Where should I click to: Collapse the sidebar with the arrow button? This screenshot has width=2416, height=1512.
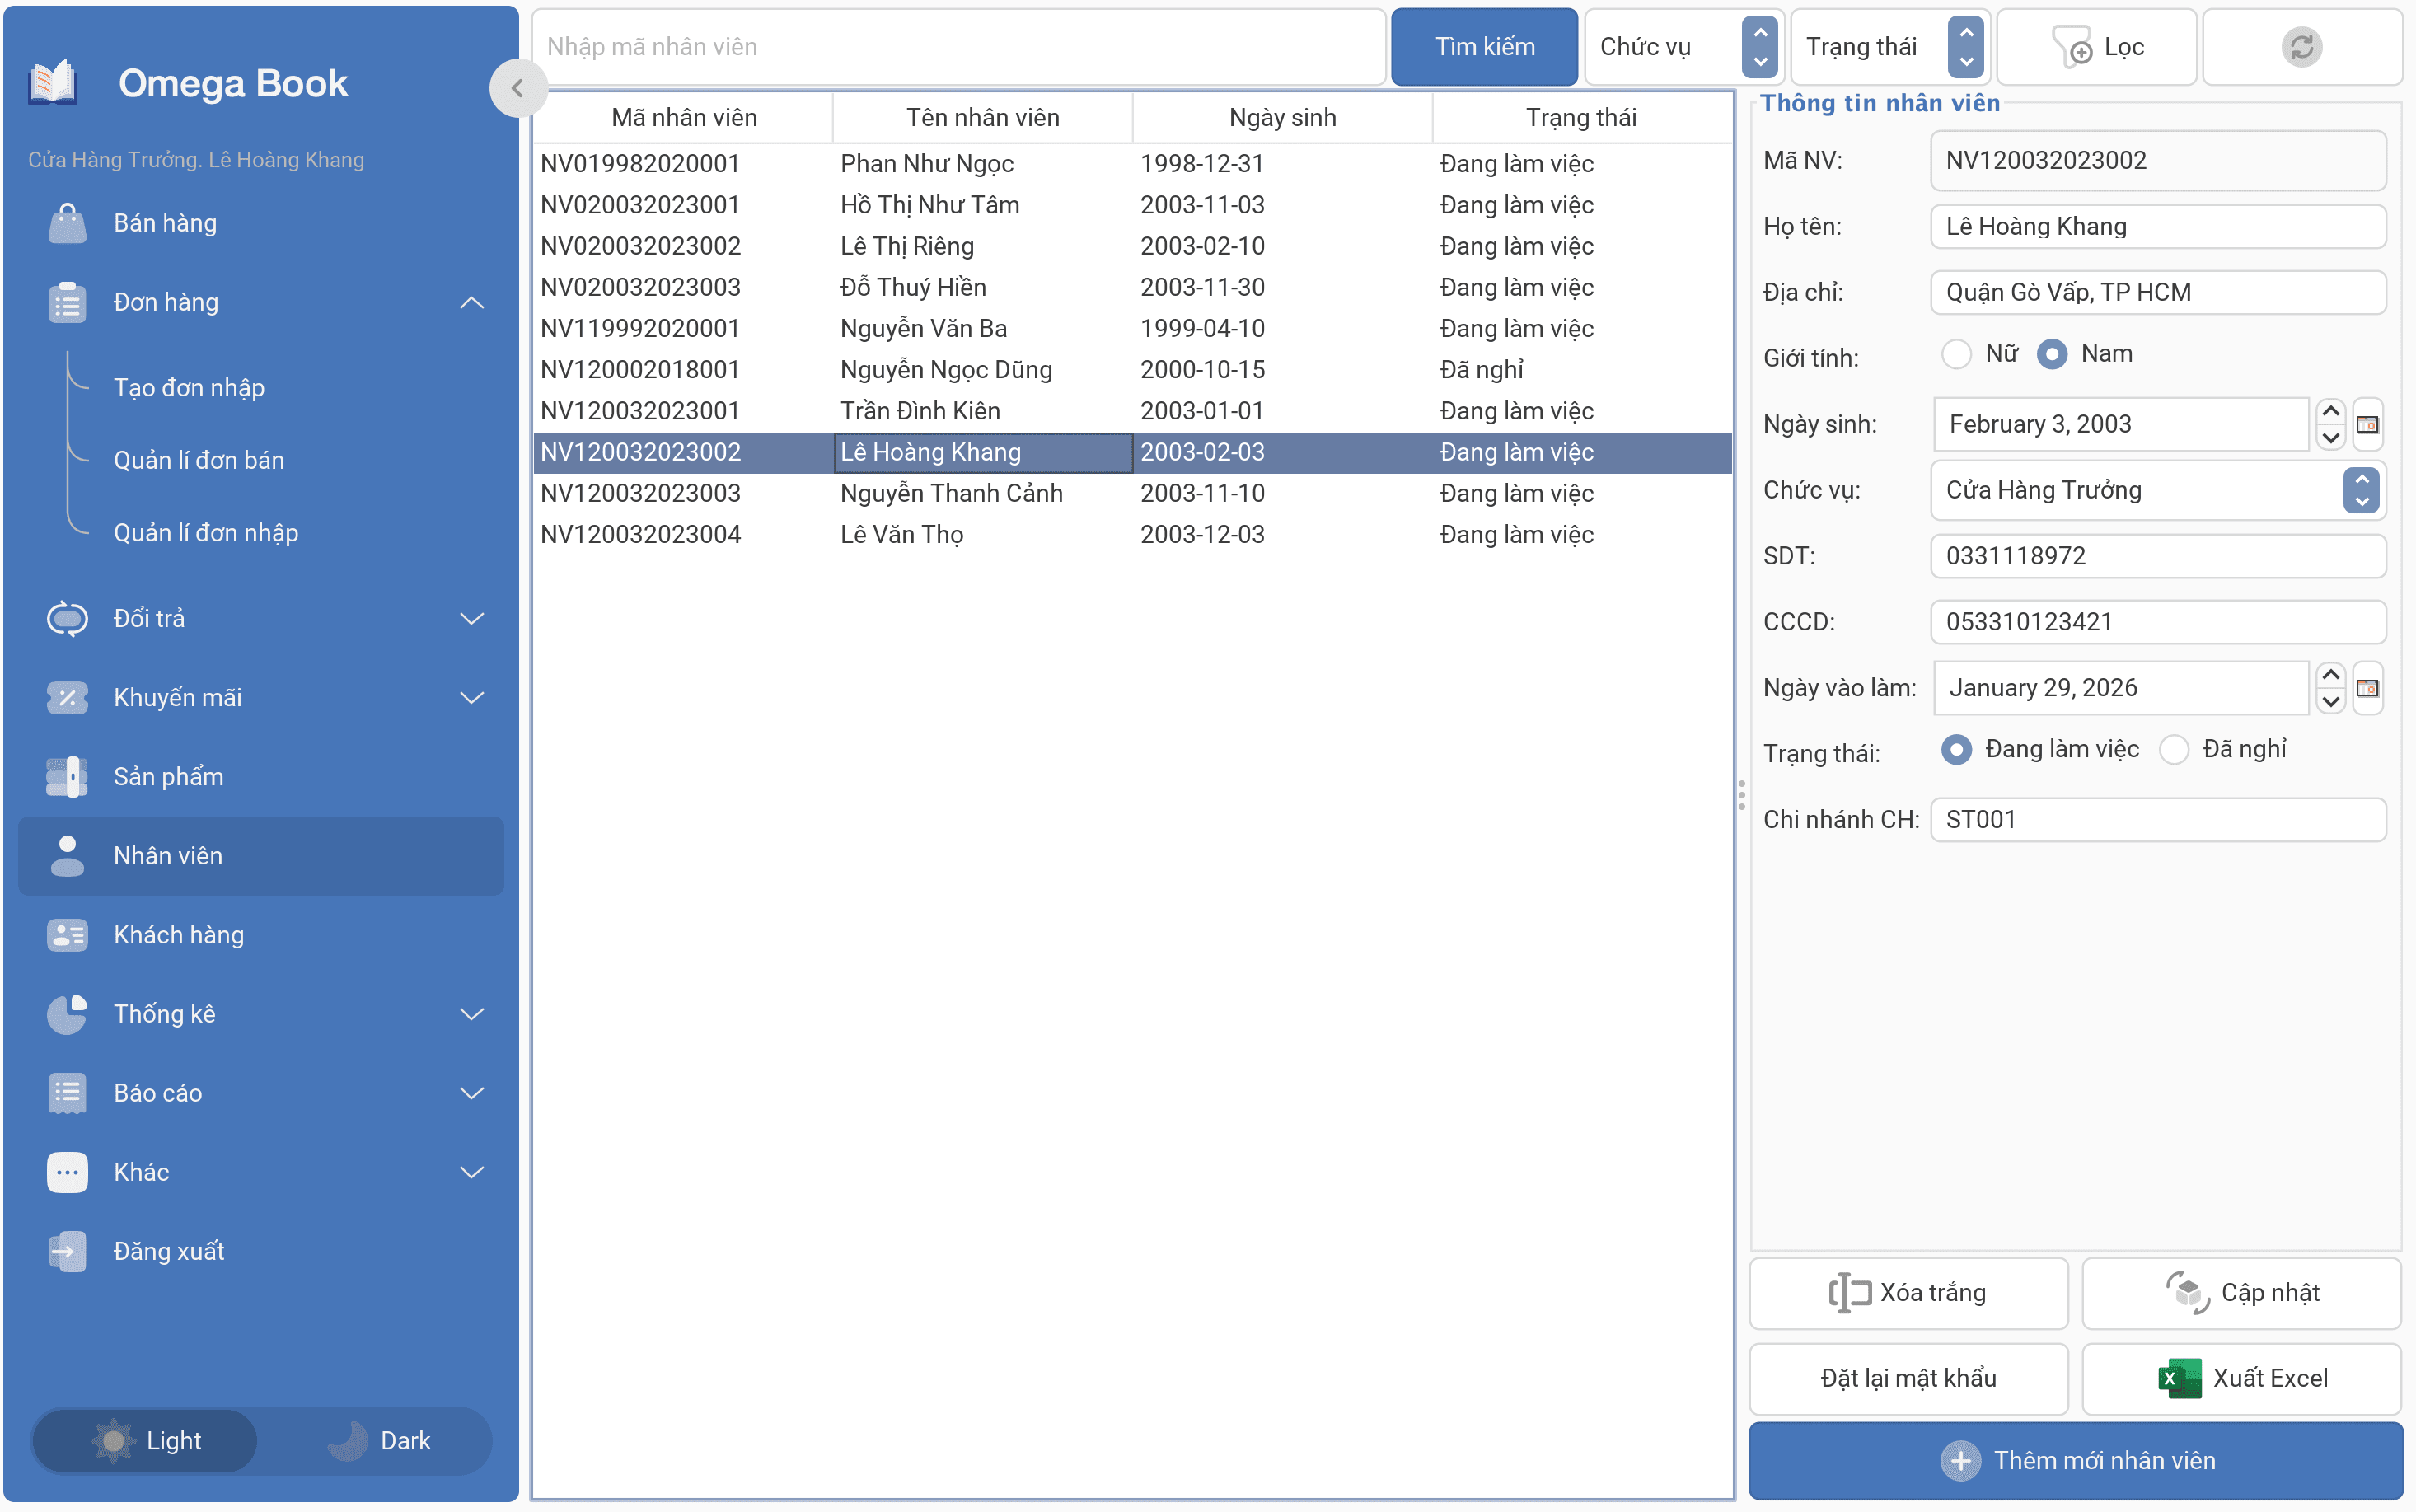coord(517,88)
